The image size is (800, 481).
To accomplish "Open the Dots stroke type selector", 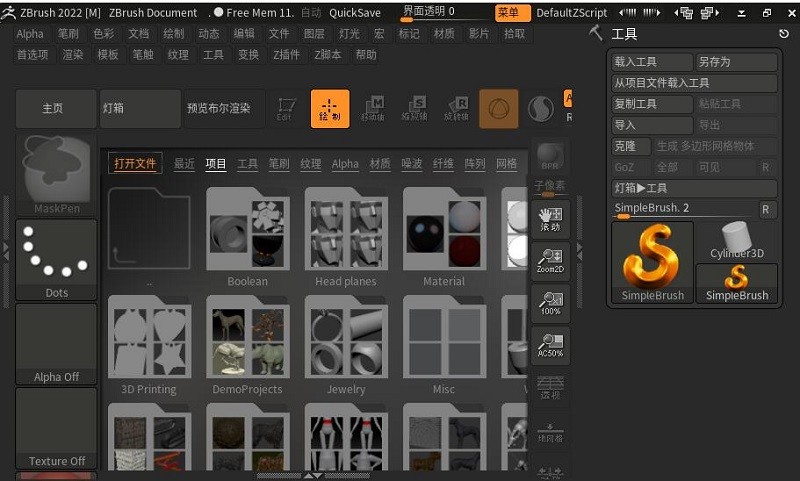I will tap(56, 260).
